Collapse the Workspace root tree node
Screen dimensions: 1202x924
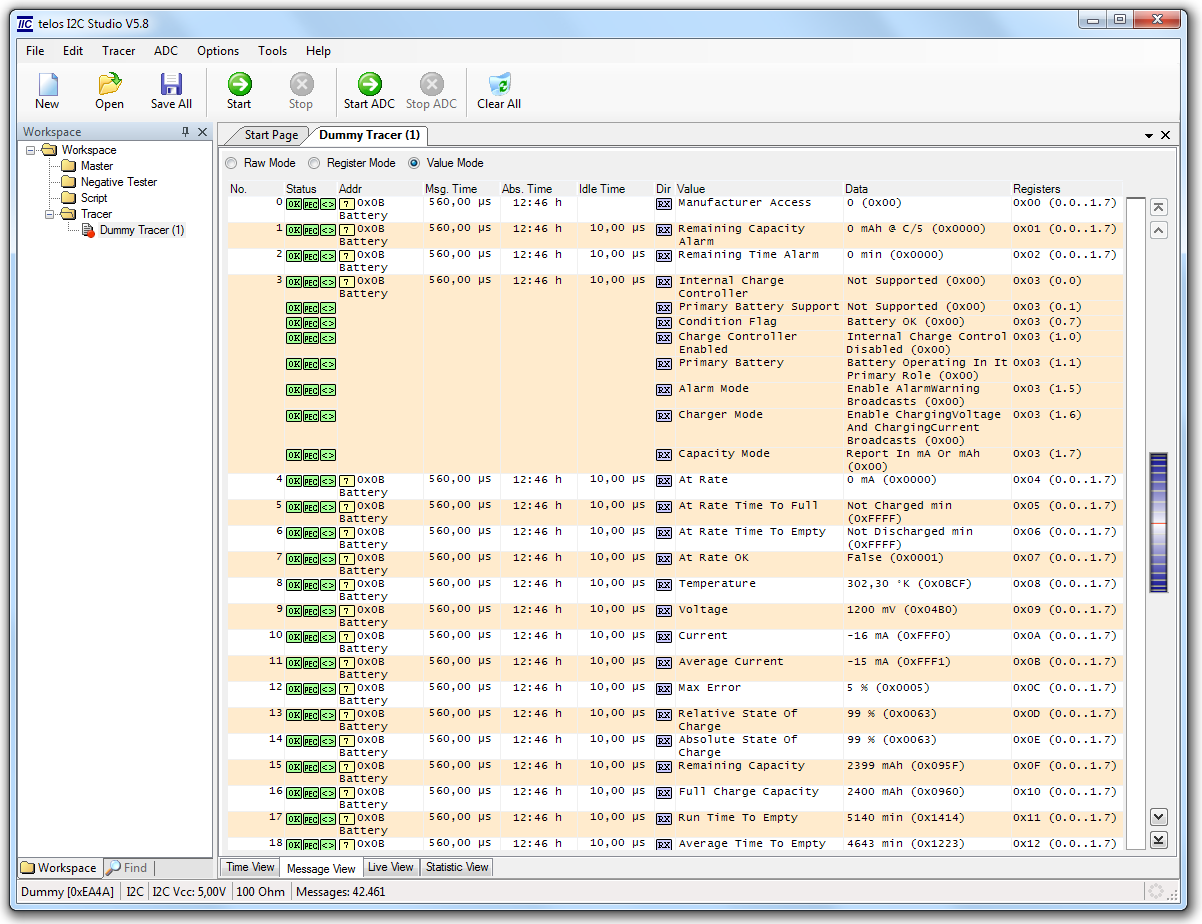pyautogui.click(x=31, y=150)
